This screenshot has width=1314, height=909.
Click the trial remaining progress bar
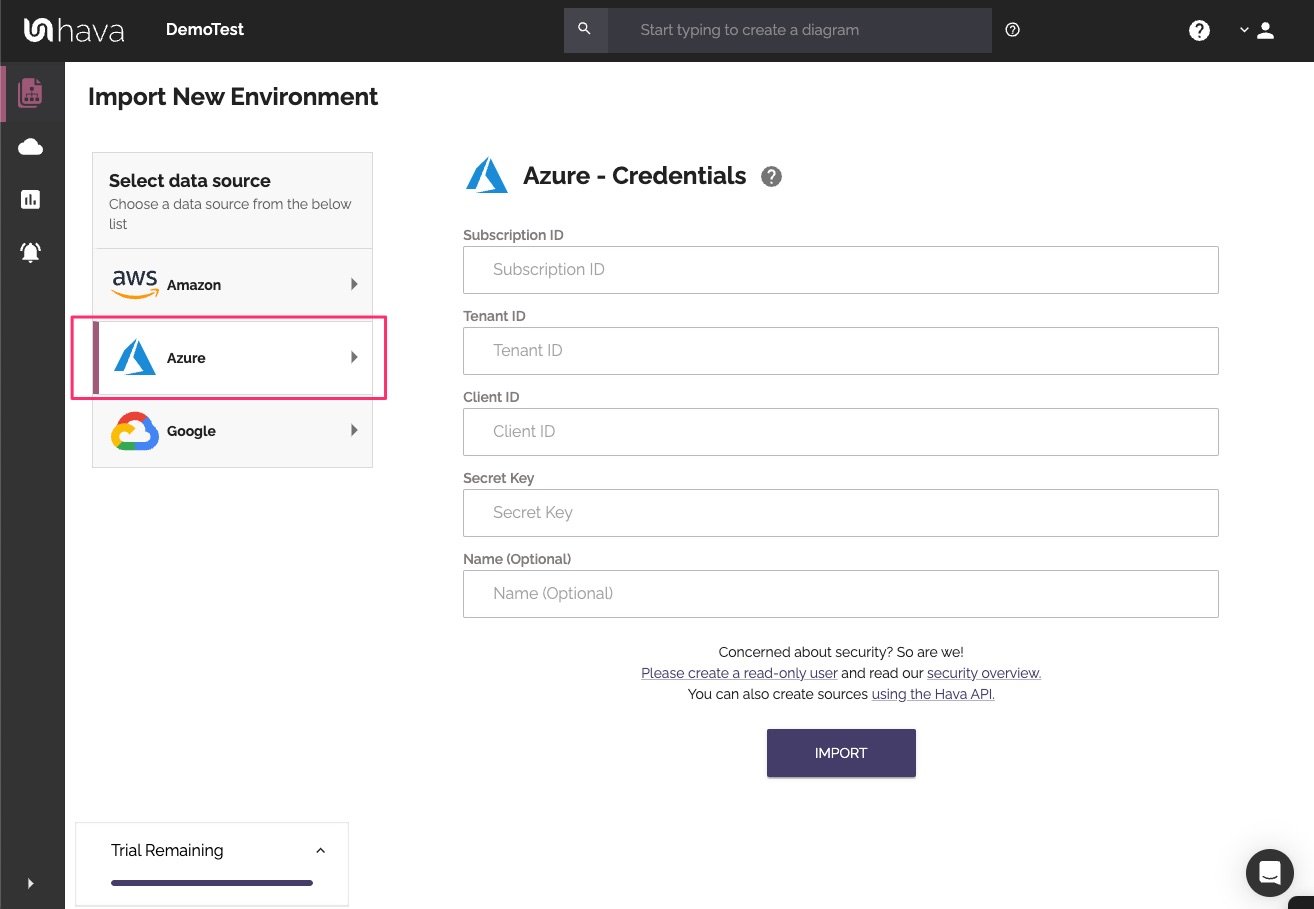(x=211, y=883)
